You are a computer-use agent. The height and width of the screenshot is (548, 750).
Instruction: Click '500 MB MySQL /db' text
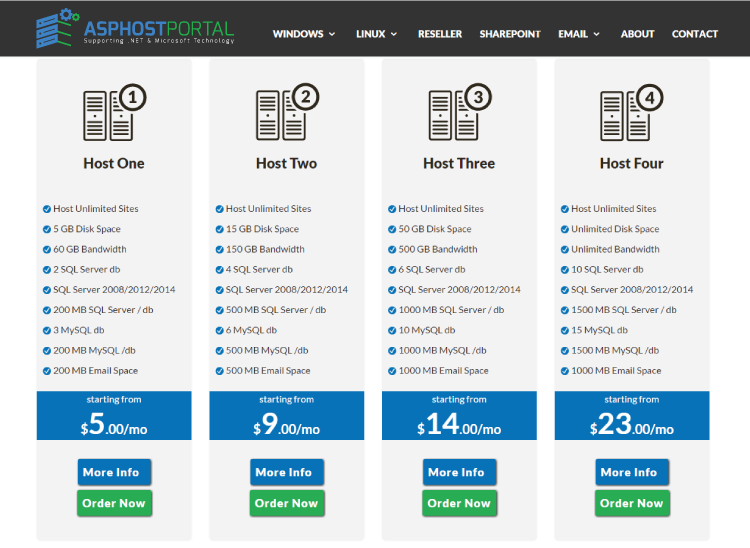point(267,351)
